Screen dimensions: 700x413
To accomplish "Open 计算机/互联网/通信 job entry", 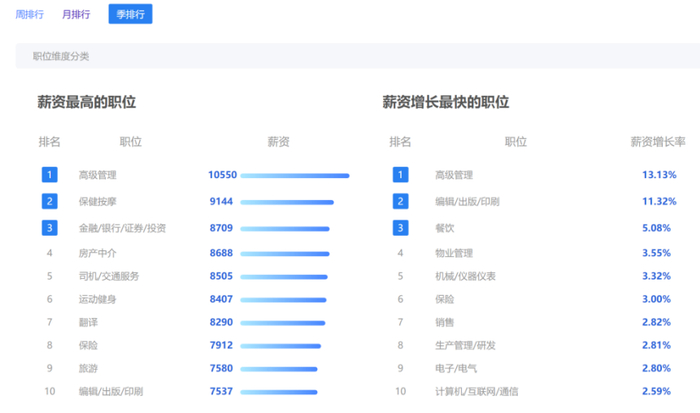I will tap(476, 391).
